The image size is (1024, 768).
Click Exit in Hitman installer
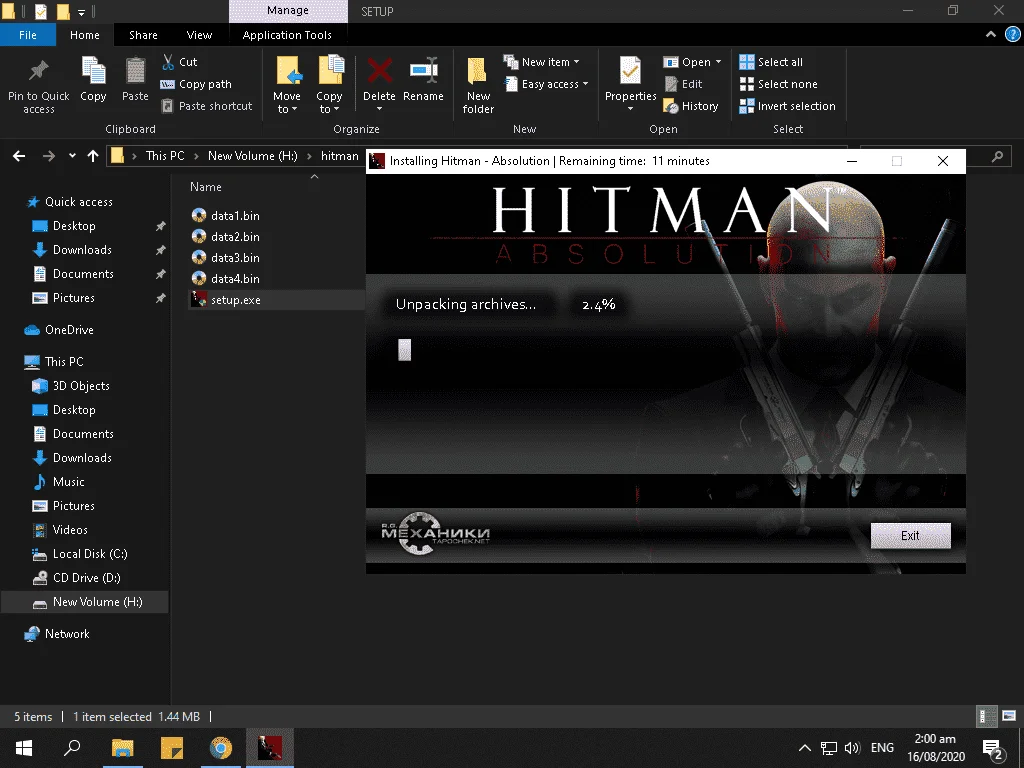click(x=910, y=536)
